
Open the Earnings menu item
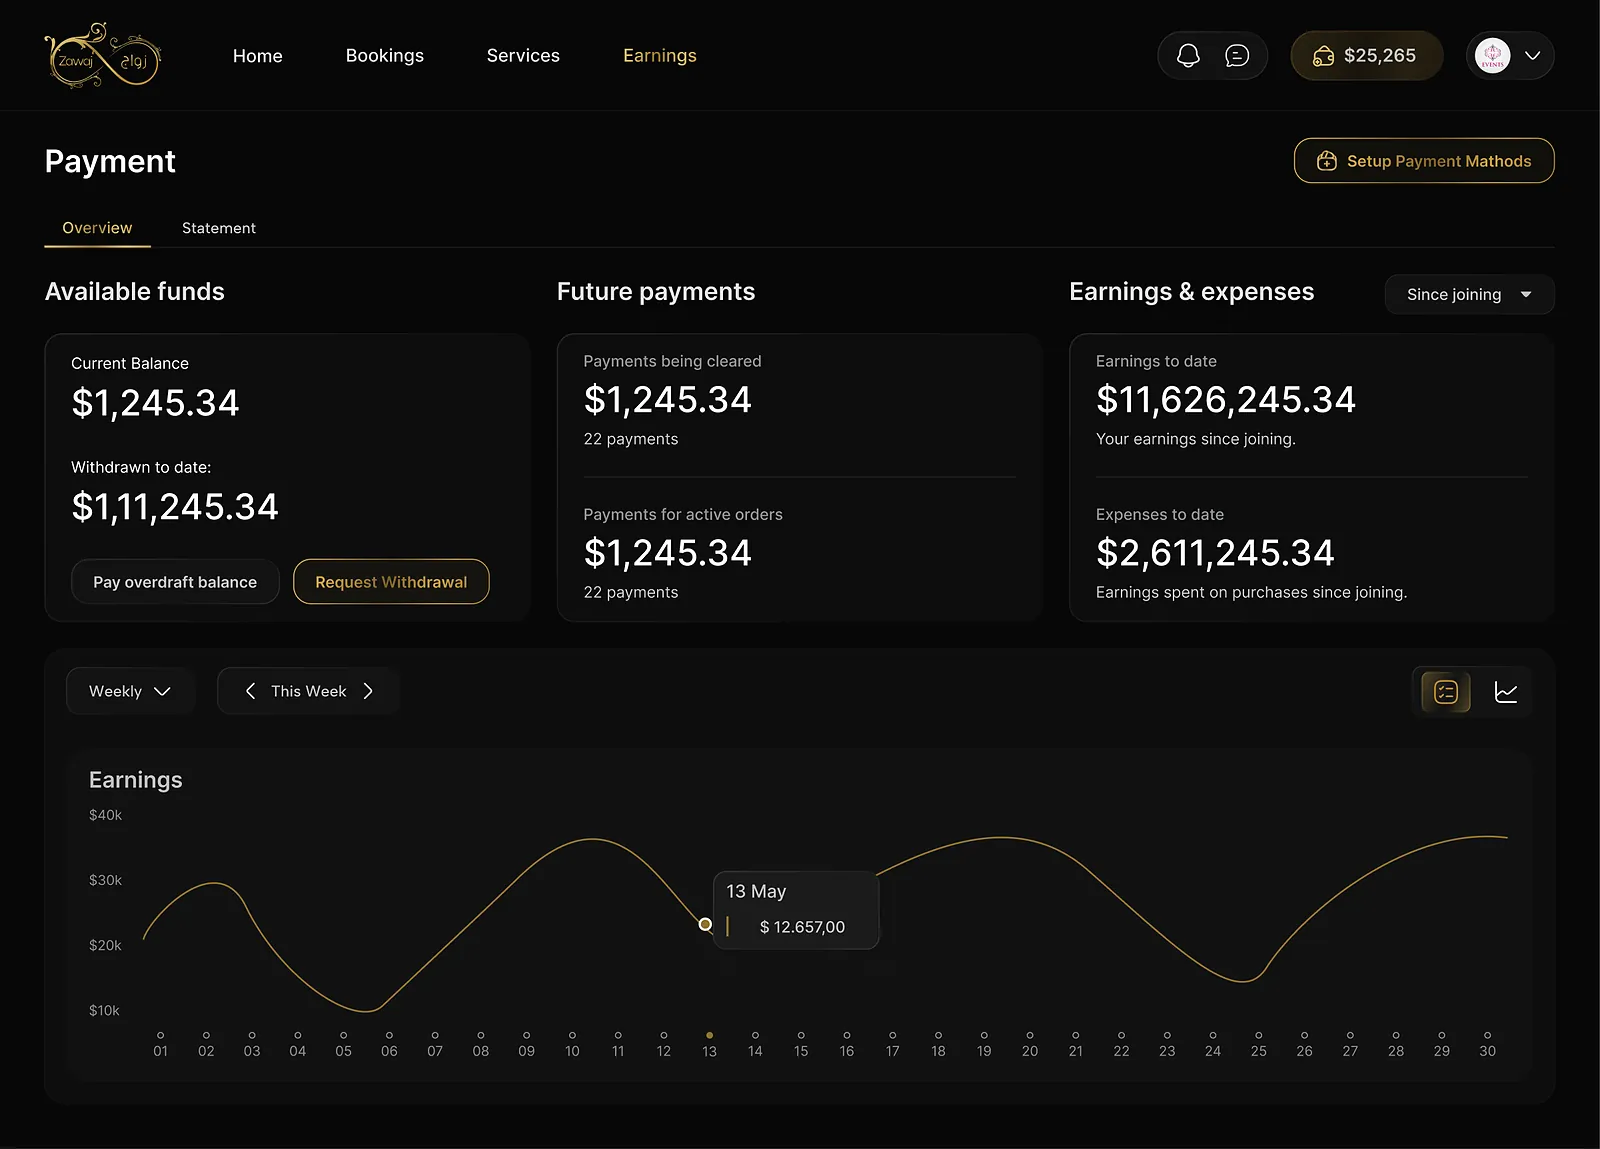point(660,56)
